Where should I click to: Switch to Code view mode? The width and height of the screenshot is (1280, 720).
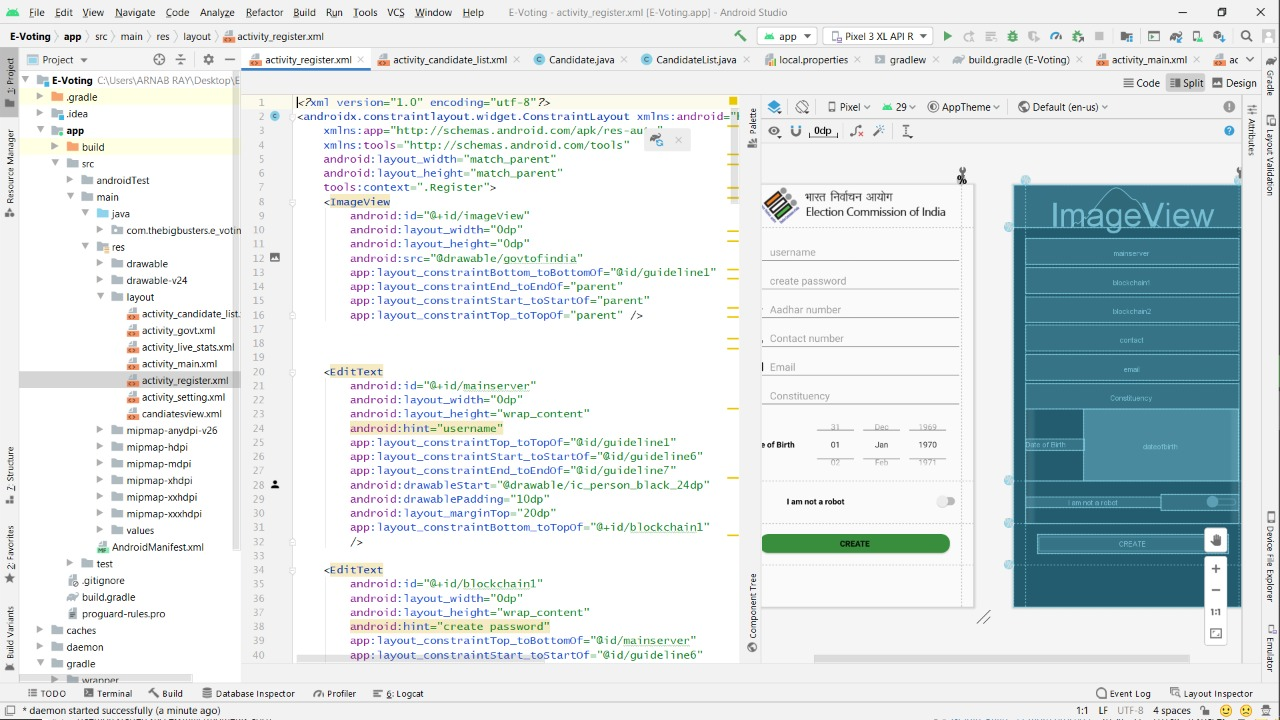pos(1141,83)
